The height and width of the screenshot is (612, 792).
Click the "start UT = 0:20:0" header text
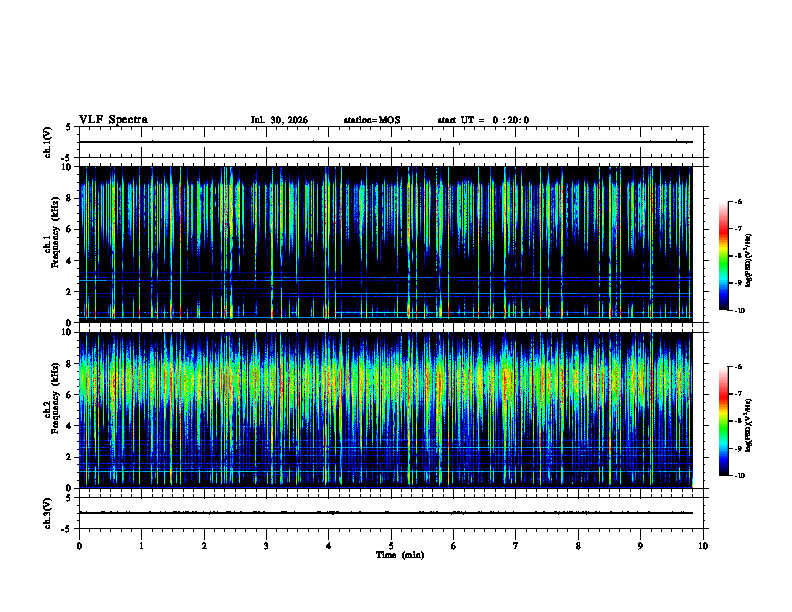tap(483, 120)
